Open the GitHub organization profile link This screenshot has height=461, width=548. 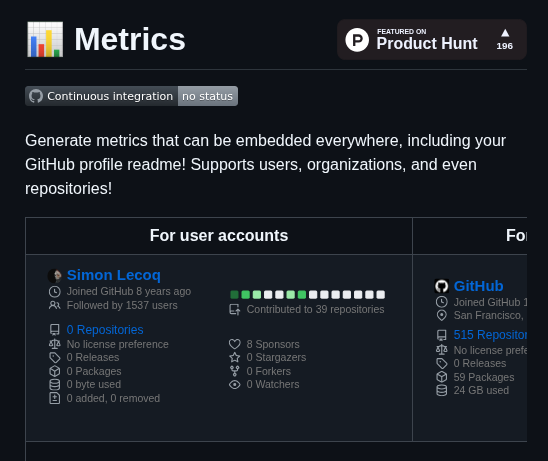tap(478, 286)
